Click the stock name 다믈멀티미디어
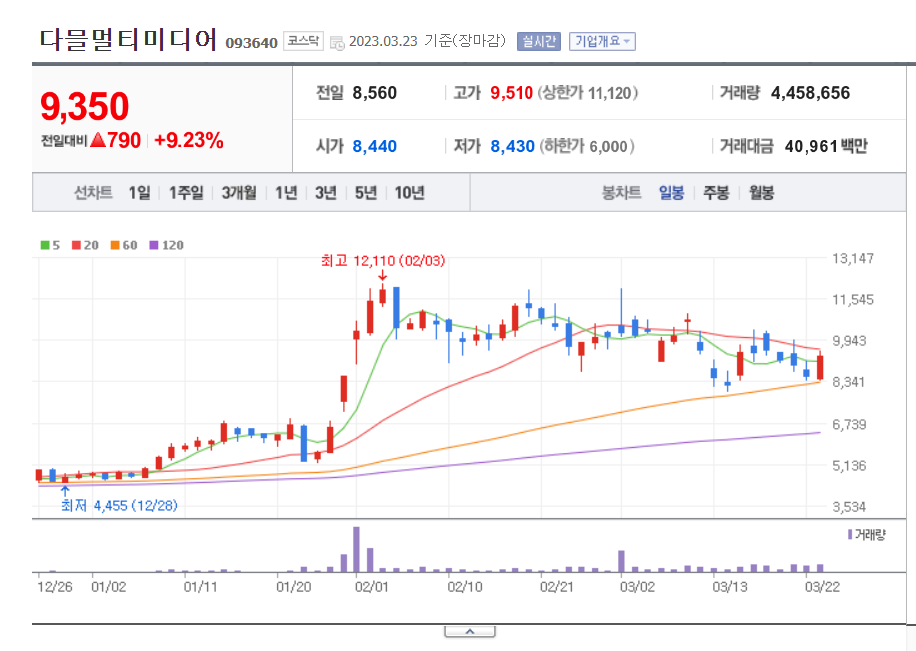This screenshot has width=916, height=651. coord(128,39)
